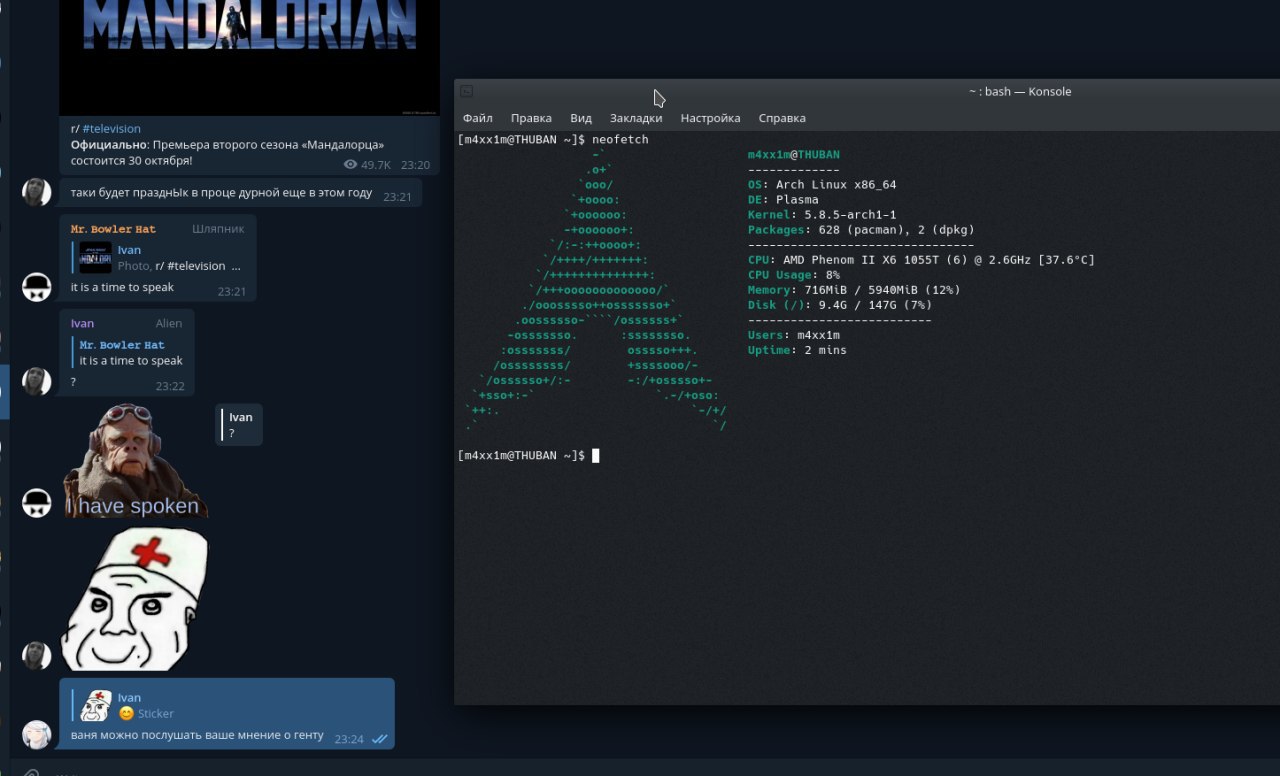
Task: Click the 'Alien' admin label
Action: point(169,324)
